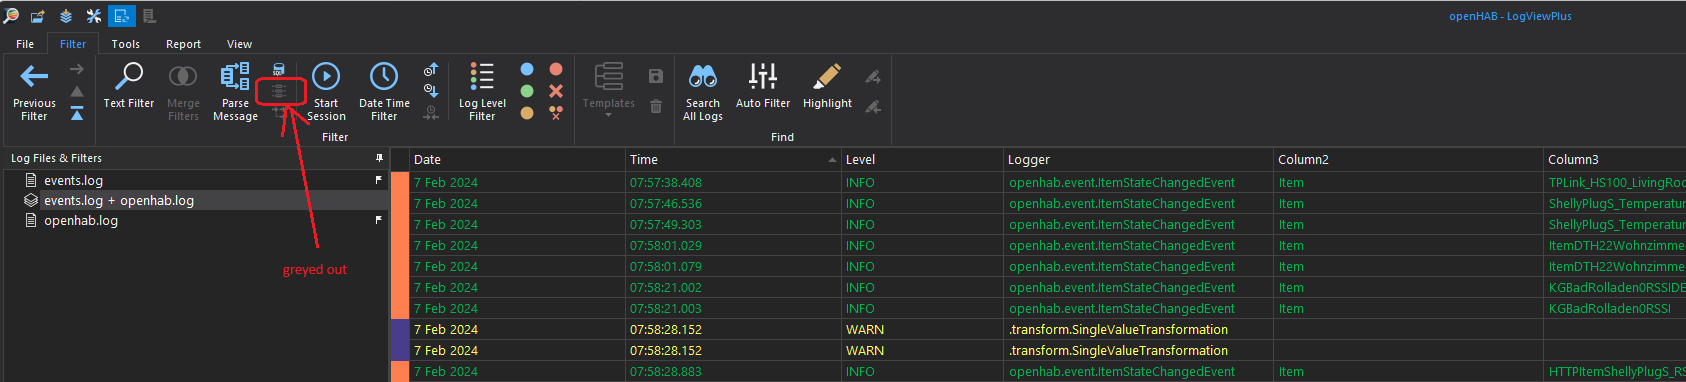Click the blue triangle top filter icon

(x=77, y=113)
